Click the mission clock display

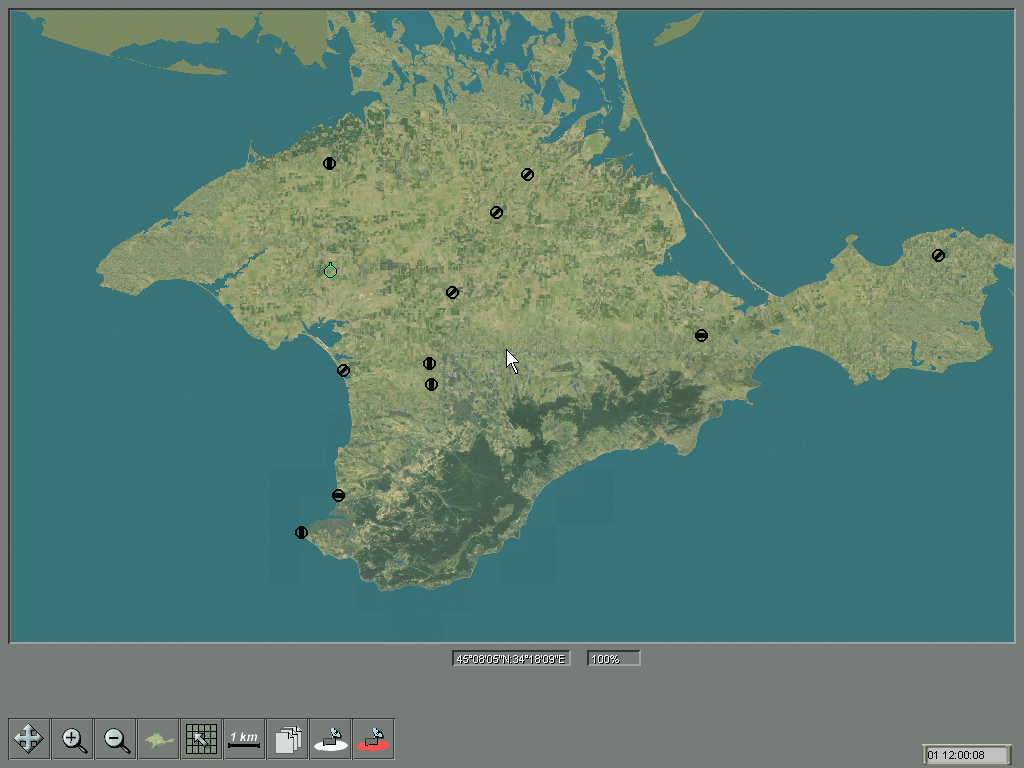pyautogui.click(x=967, y=754)
